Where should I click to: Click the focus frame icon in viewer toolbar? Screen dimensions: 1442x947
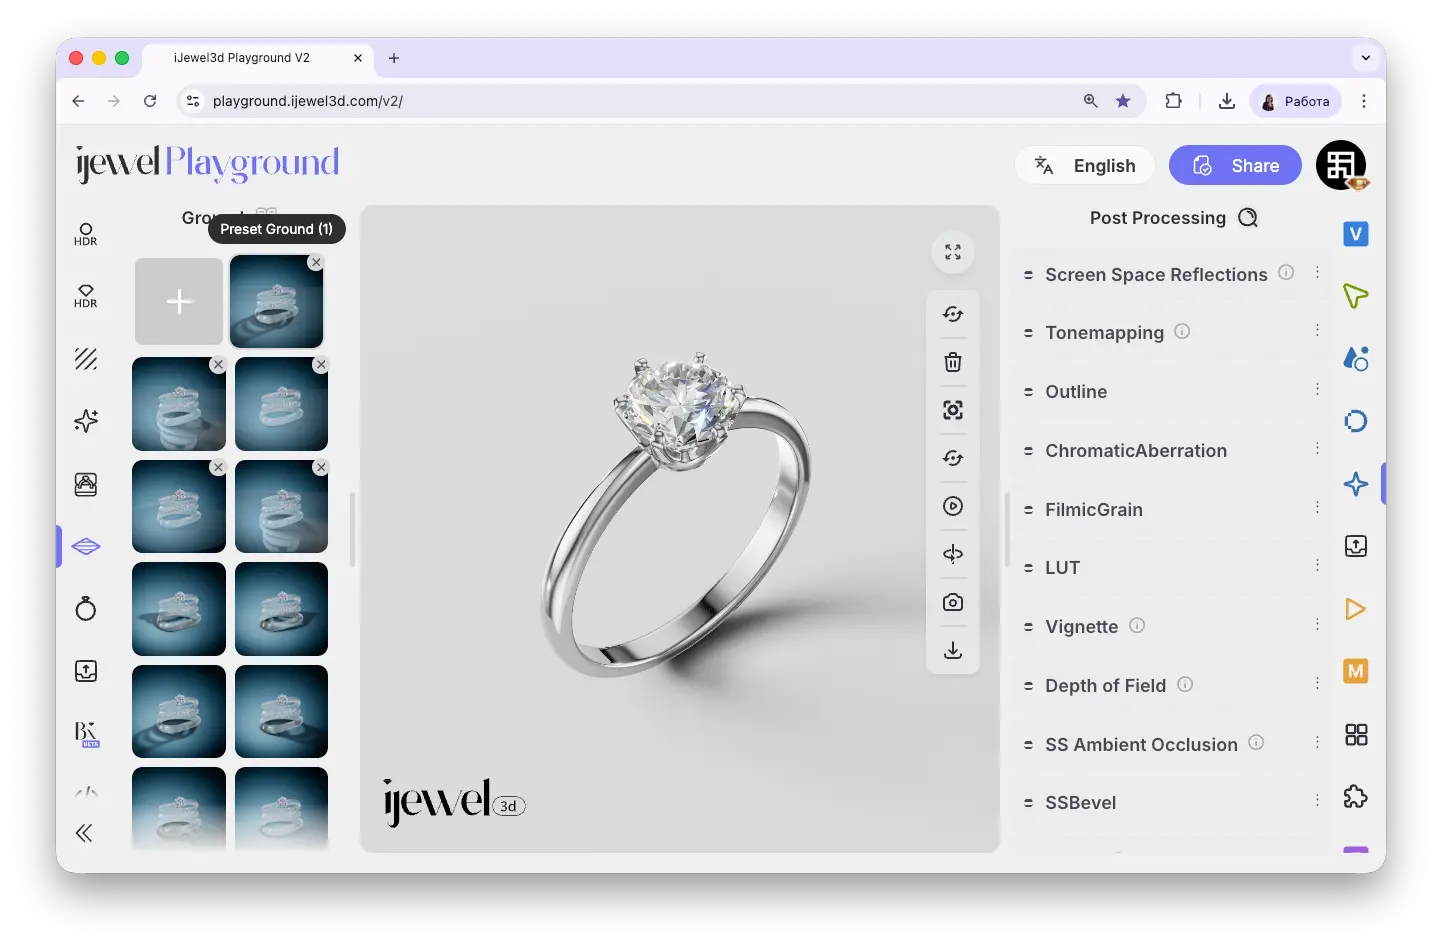pyautogui.click(x=953, y=410)
